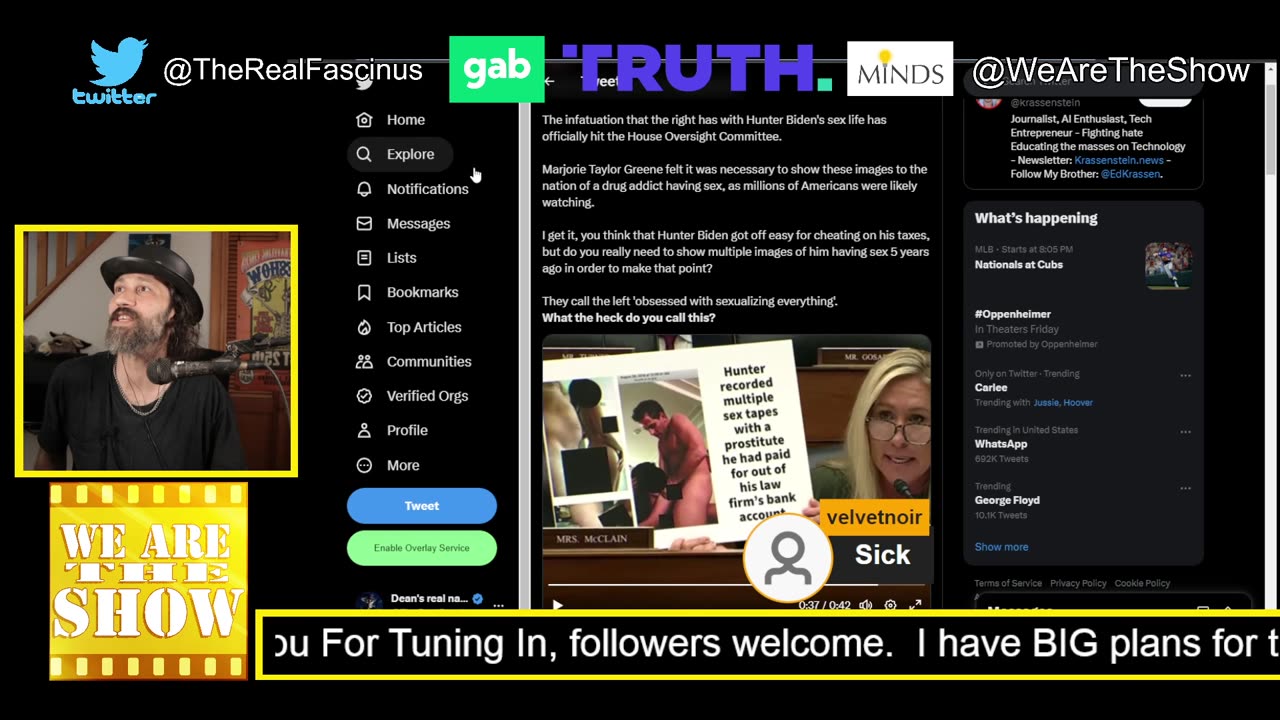
Task: Click the What's happening heading
Action: (1036, 218)
